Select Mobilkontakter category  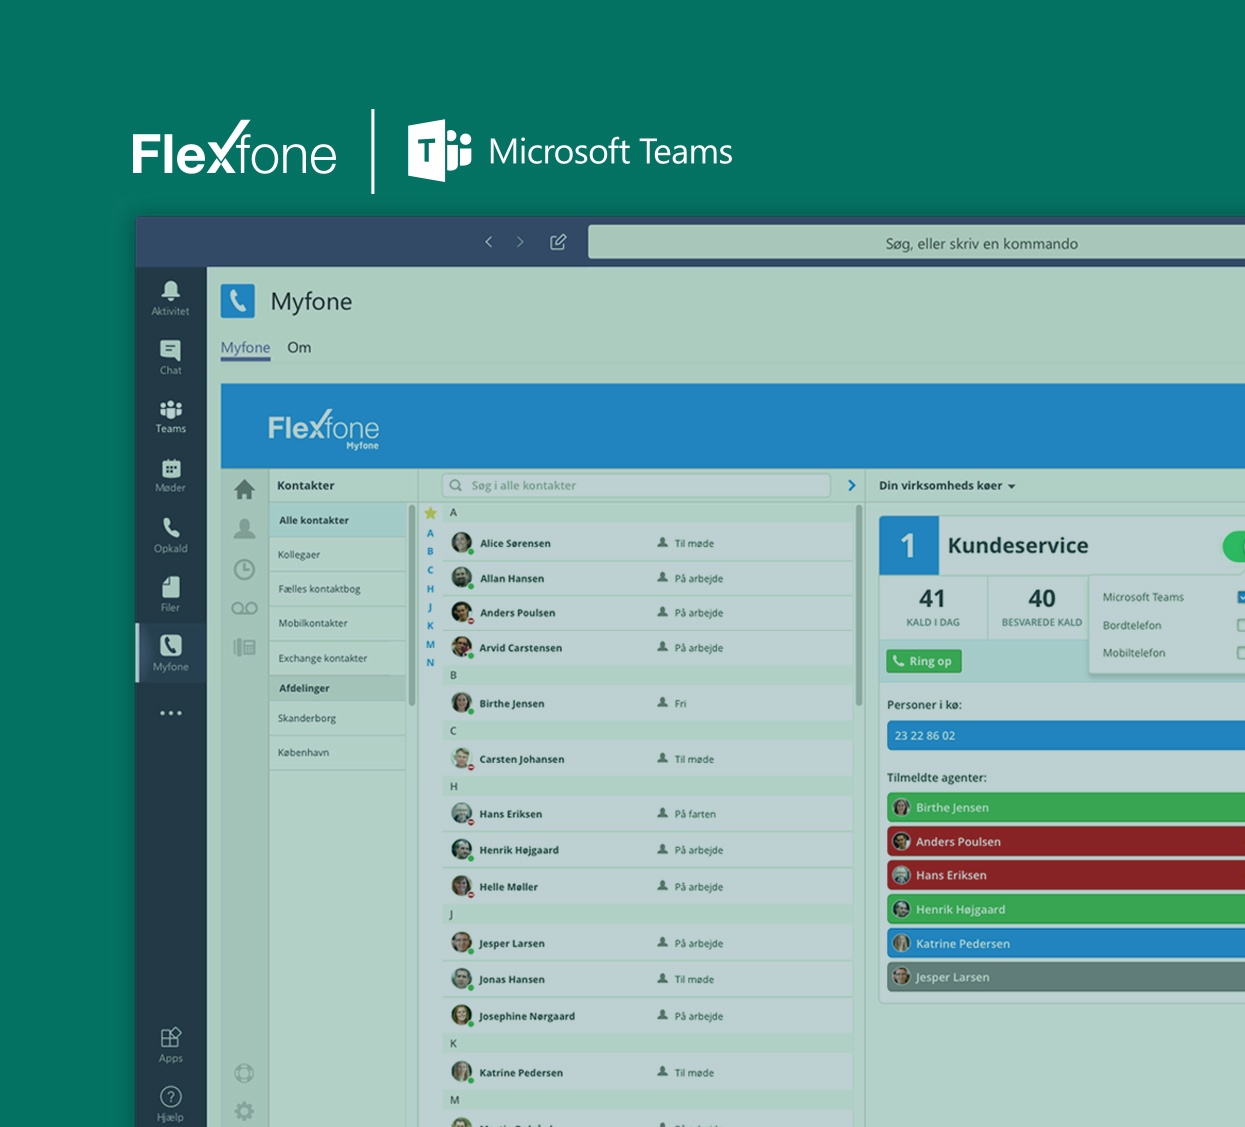tap(338, 623)
